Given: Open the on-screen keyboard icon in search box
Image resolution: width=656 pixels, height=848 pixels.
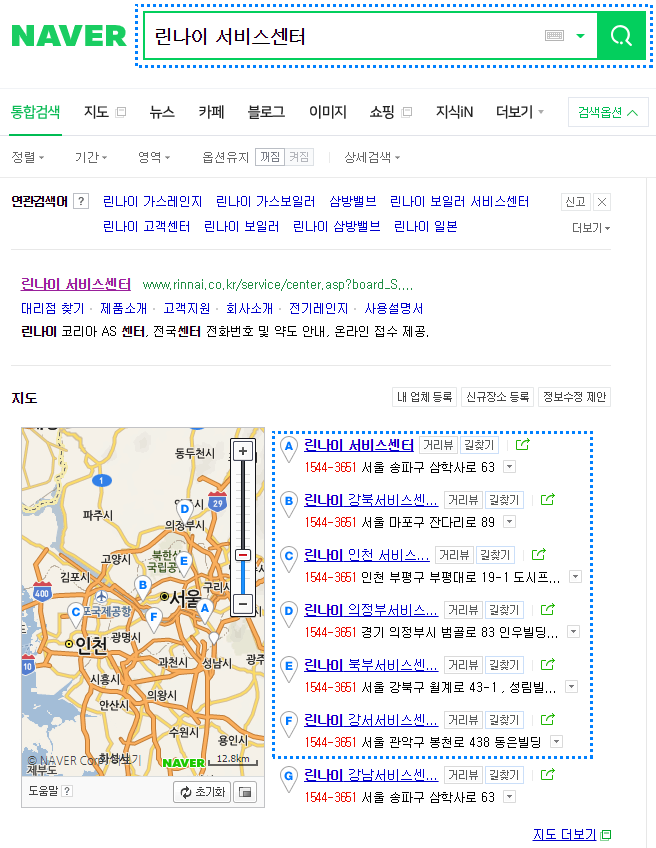Looking at the screenshot, I should click(x=554, y=36).
